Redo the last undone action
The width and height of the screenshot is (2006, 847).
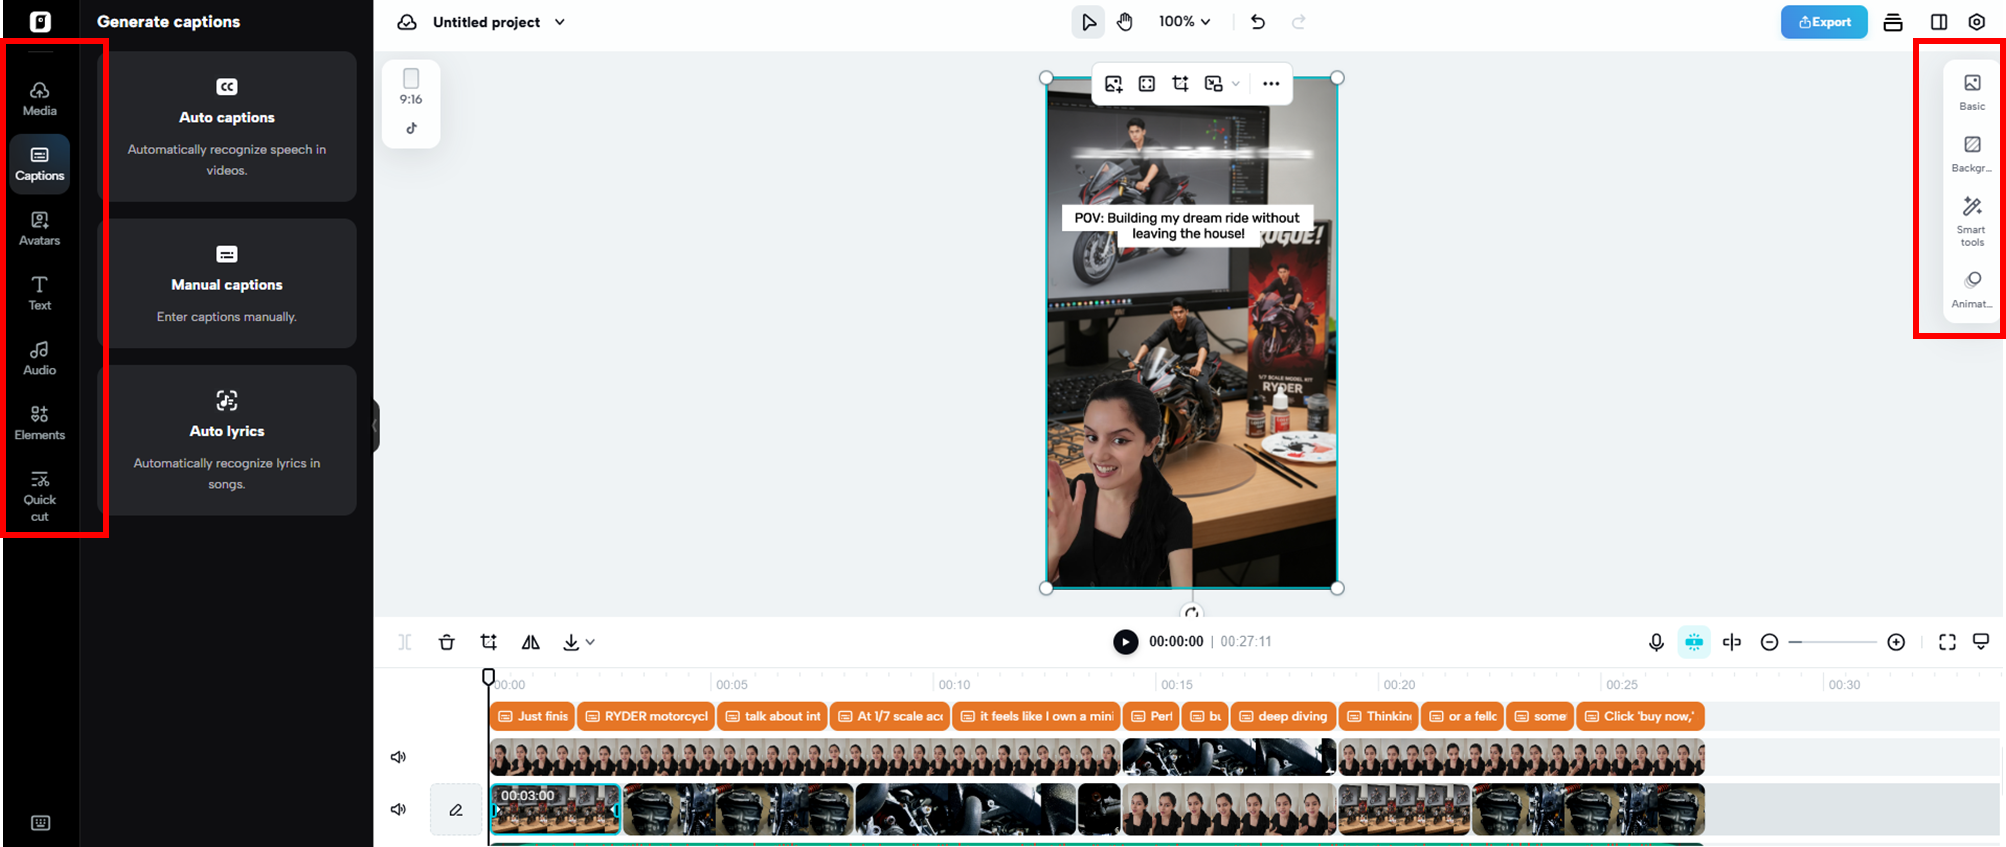[1298, 22]
